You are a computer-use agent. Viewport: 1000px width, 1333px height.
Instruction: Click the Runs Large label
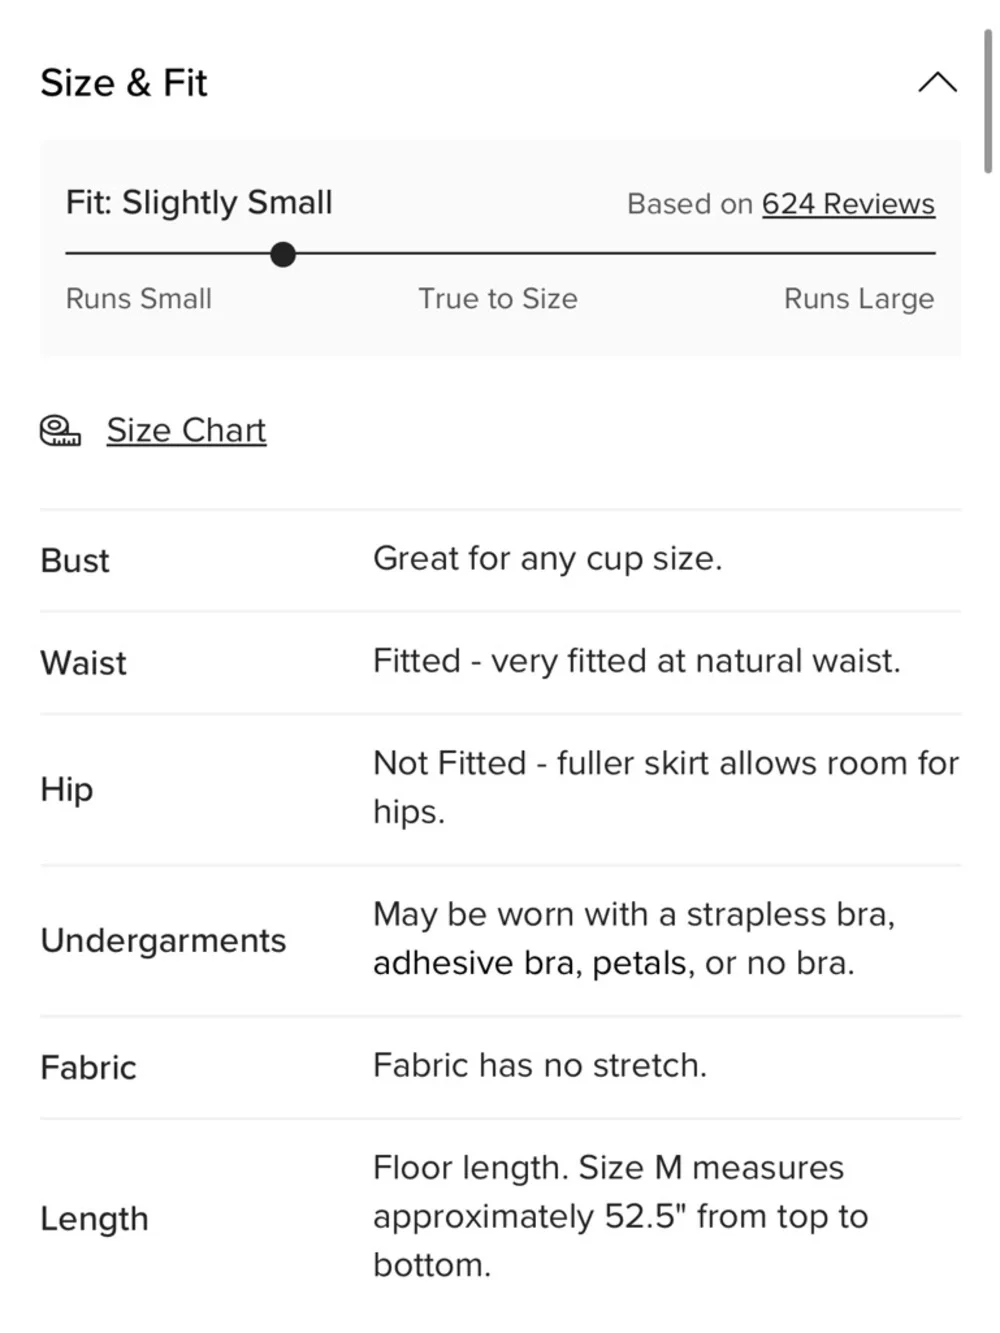858,298
